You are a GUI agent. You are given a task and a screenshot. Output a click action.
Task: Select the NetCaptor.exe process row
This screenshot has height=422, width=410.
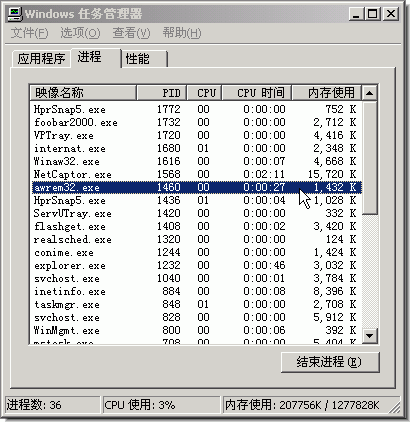196,174
